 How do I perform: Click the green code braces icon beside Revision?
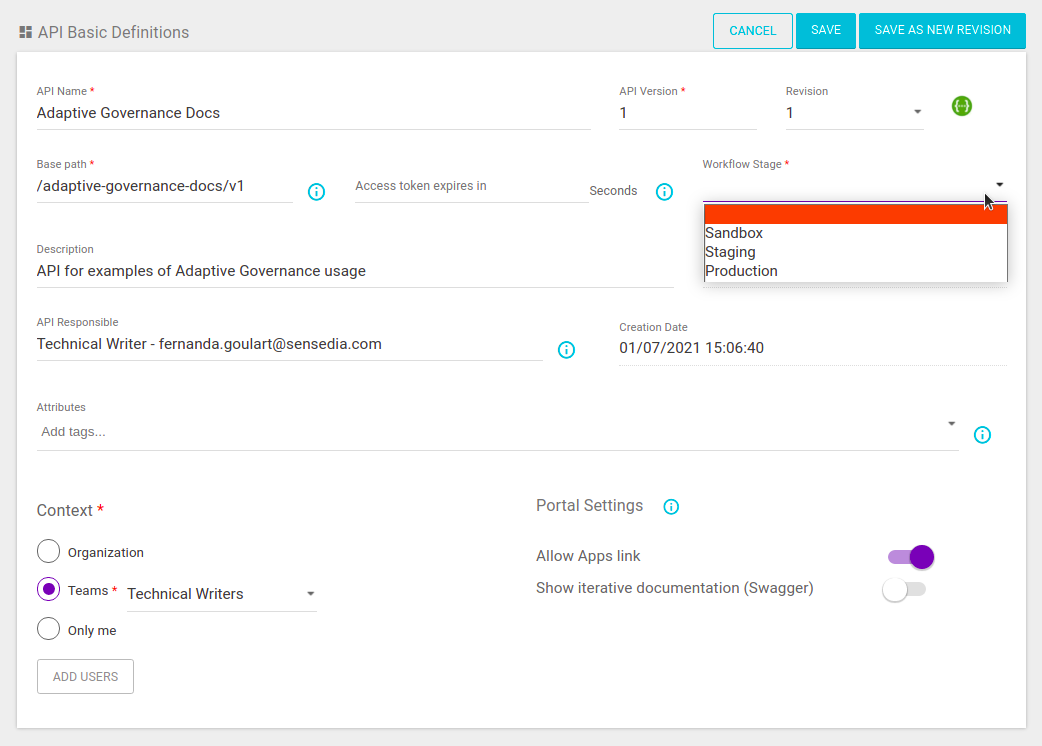coord(961,106)
